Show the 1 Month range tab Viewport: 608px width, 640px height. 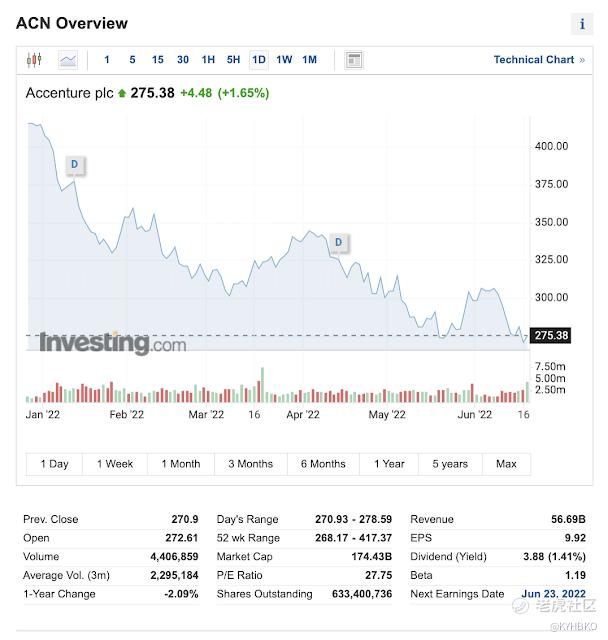pos(181,464)
